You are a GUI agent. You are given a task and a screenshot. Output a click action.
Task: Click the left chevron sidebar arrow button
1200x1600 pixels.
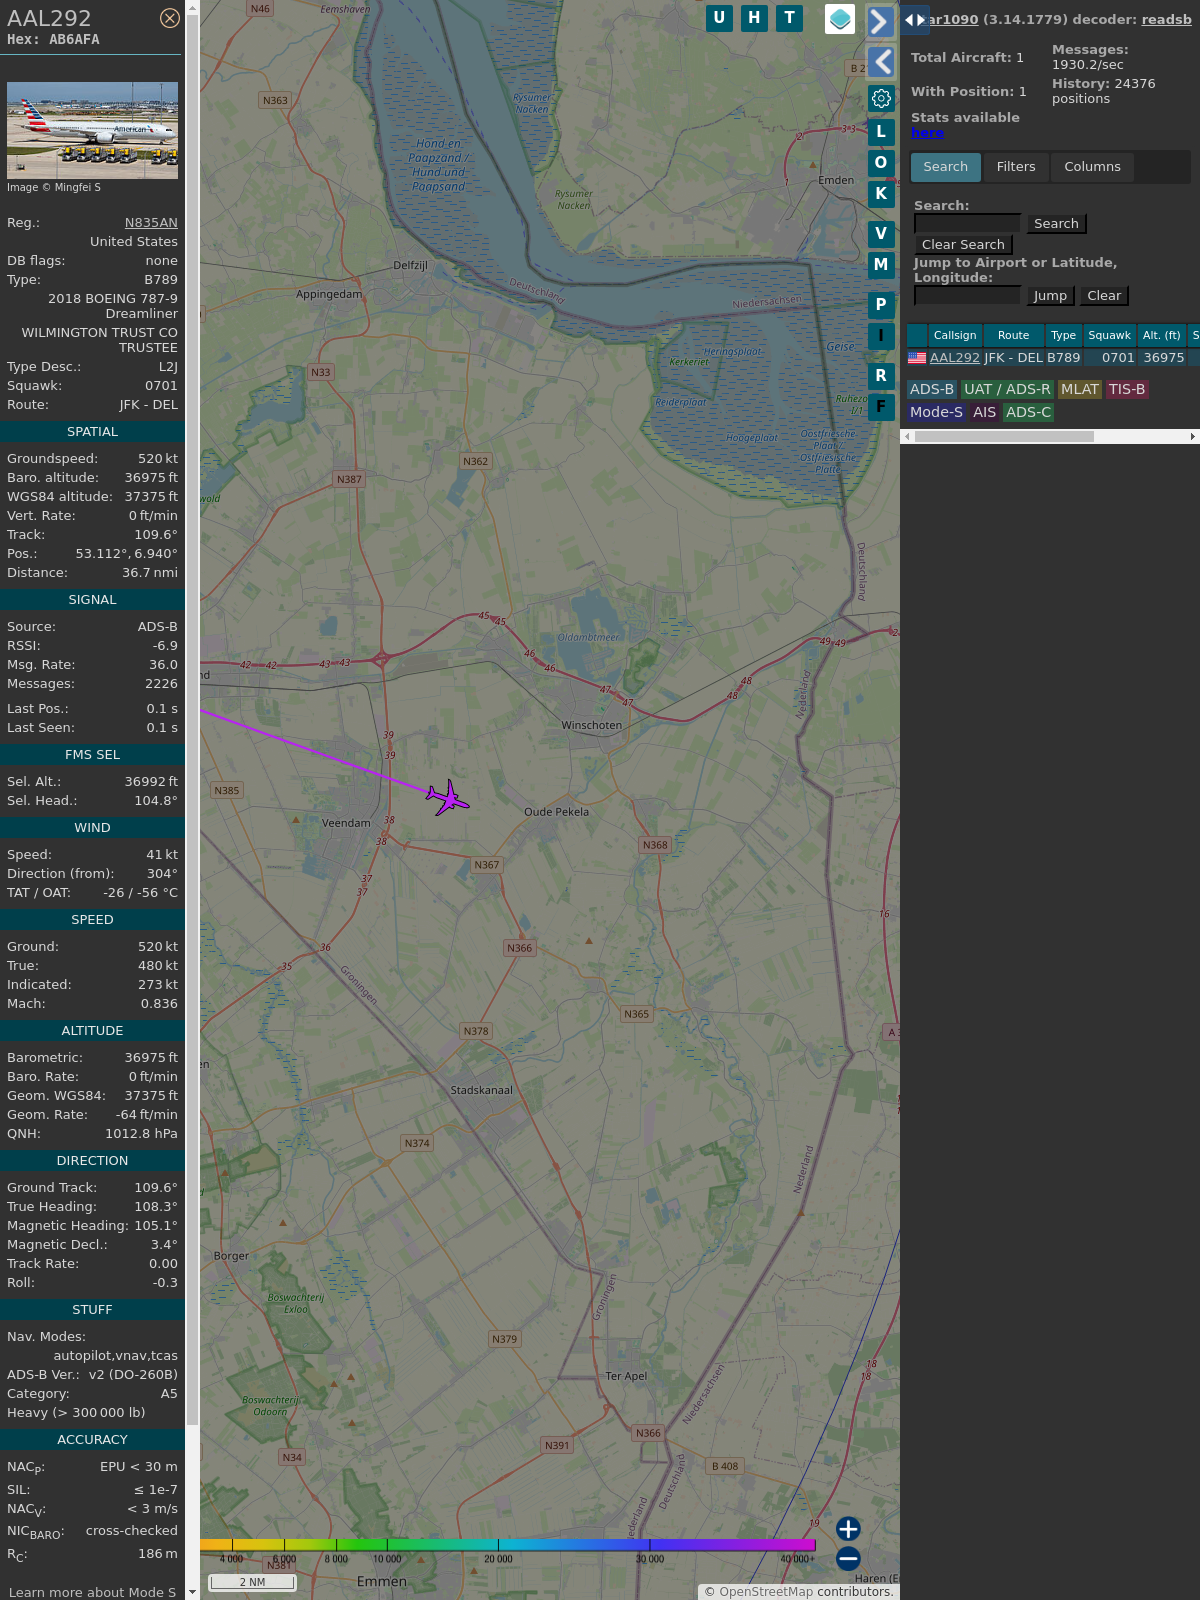(880, 62)
